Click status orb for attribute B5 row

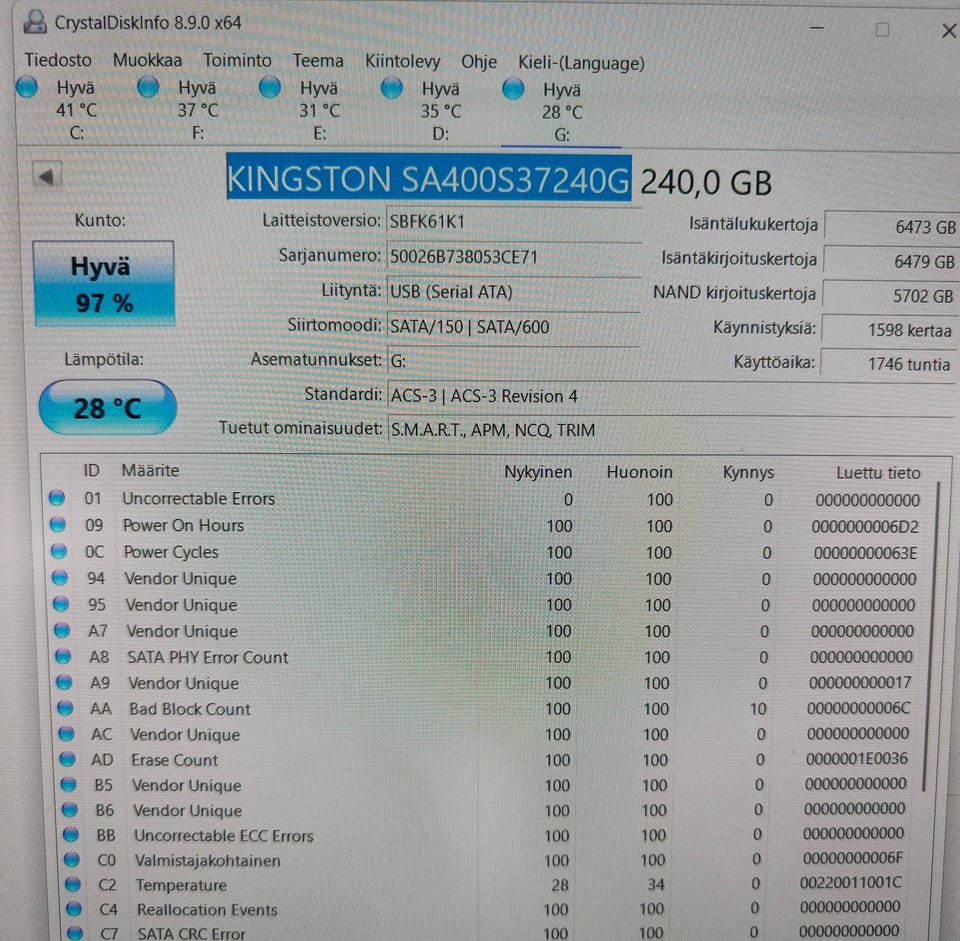69,784
